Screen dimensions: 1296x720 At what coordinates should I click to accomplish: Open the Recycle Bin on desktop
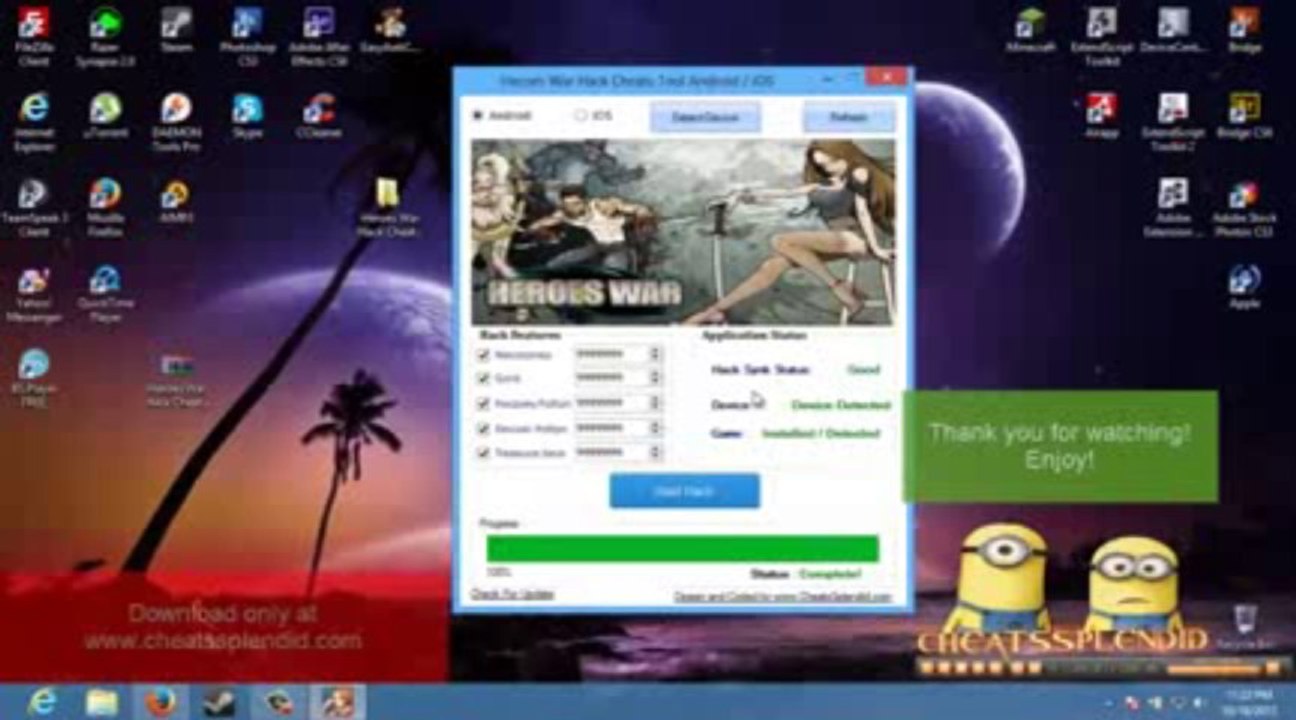[1245, 627]
